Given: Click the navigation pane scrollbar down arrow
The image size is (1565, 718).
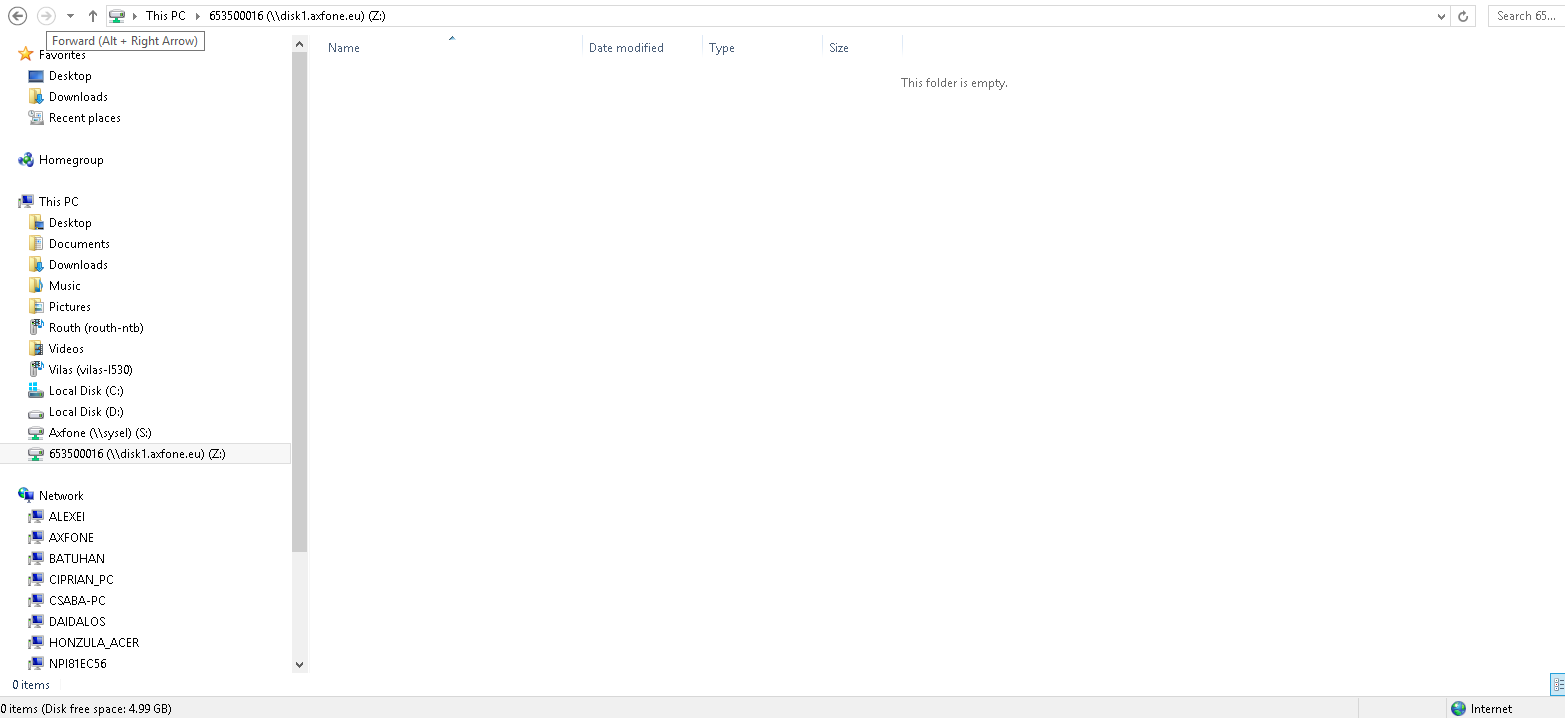Looking at the screenshot, I should (x=299, y=664).
